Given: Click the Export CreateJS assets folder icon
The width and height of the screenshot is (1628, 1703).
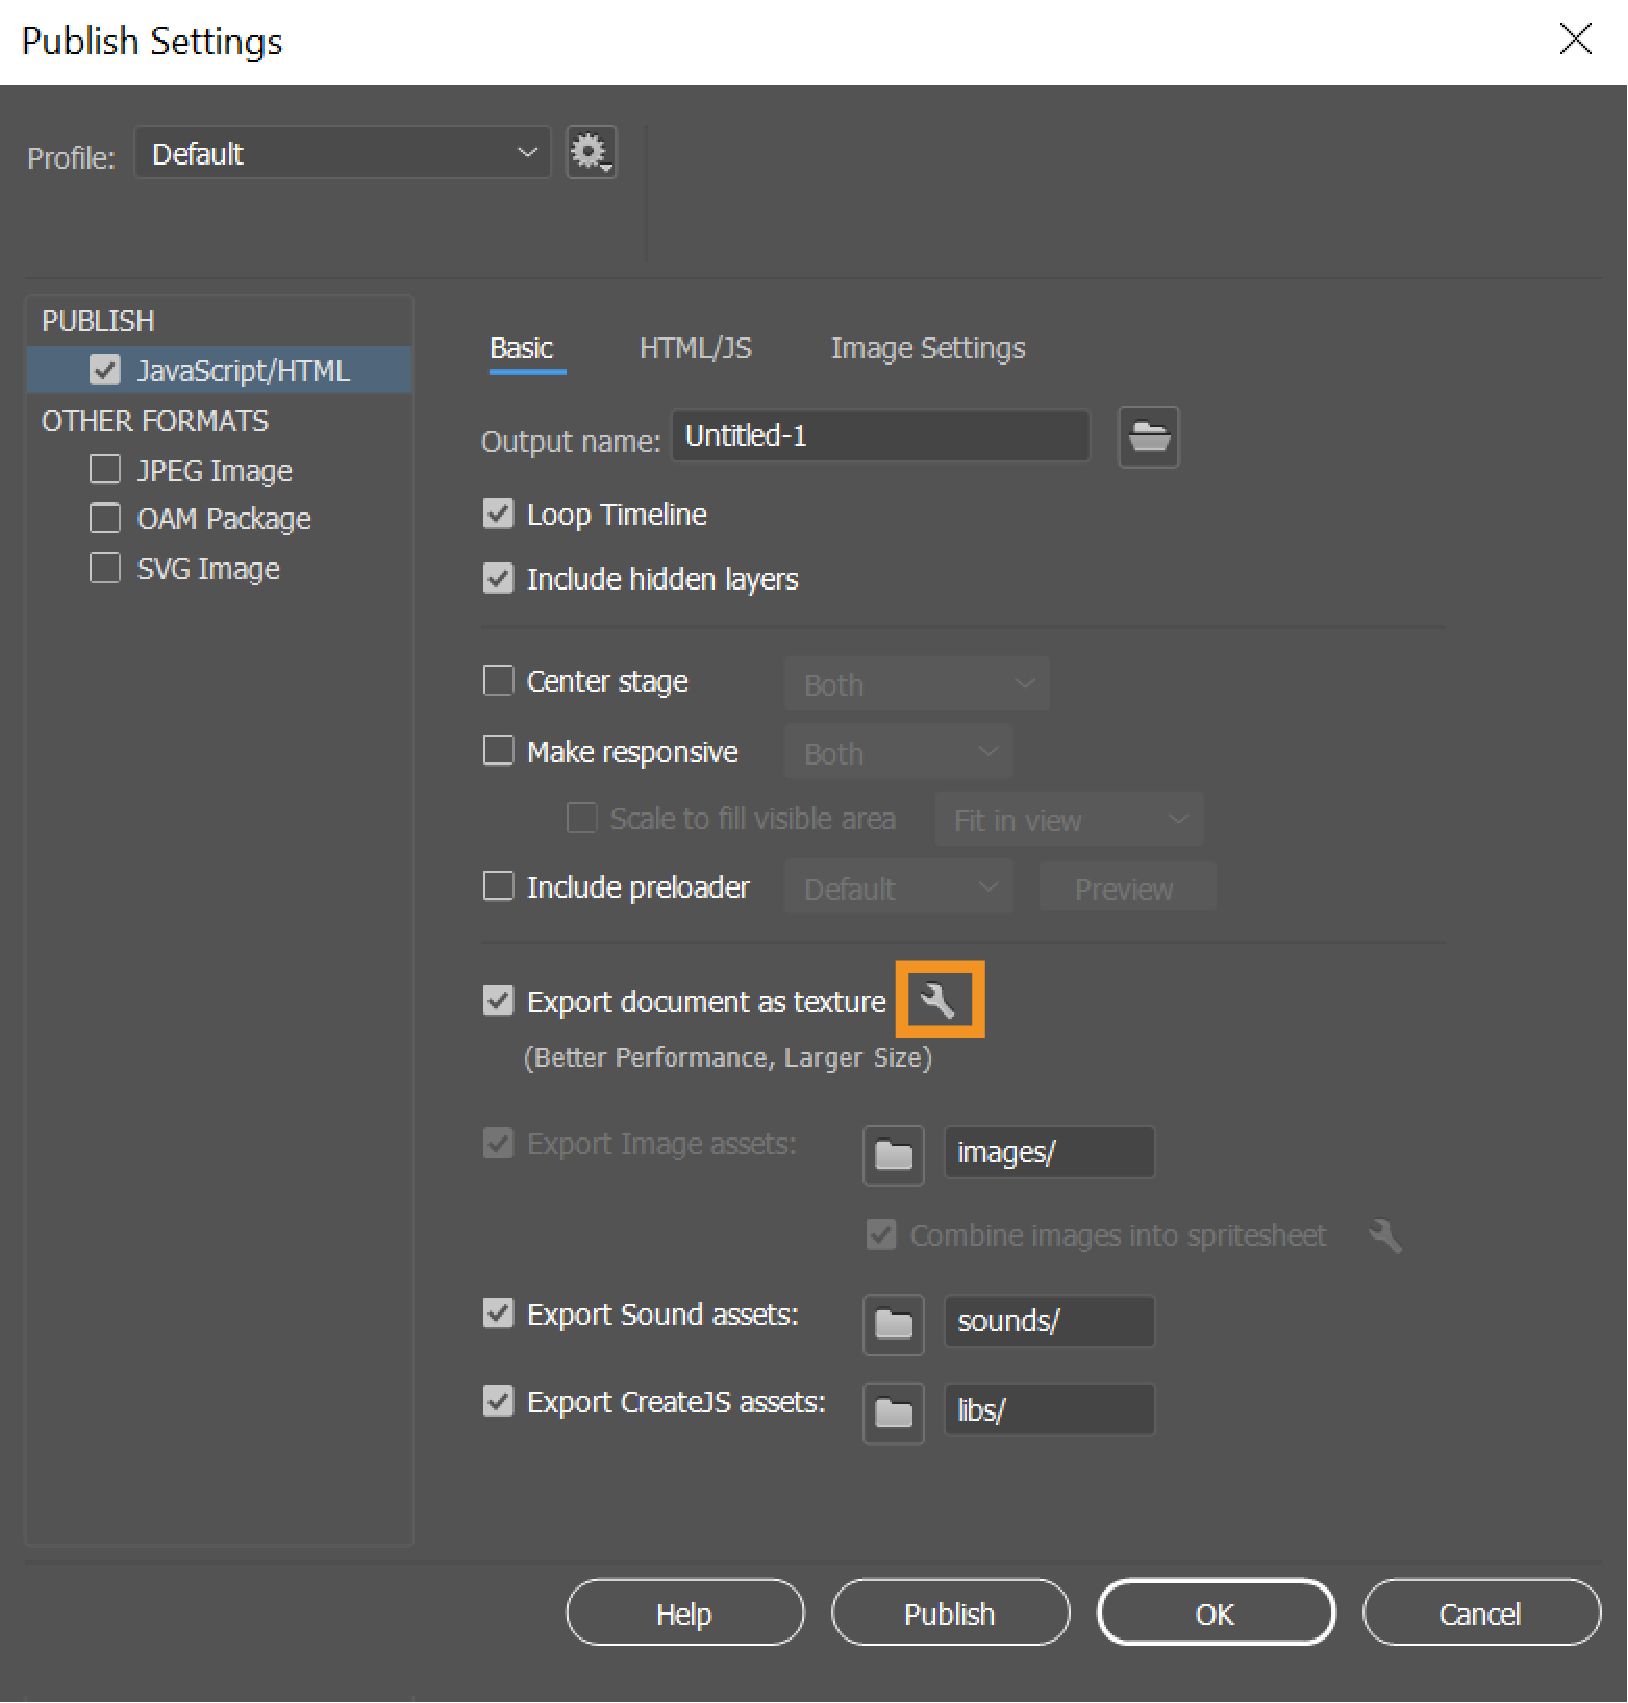Looking at the screenshot, I should point(892,1413).
